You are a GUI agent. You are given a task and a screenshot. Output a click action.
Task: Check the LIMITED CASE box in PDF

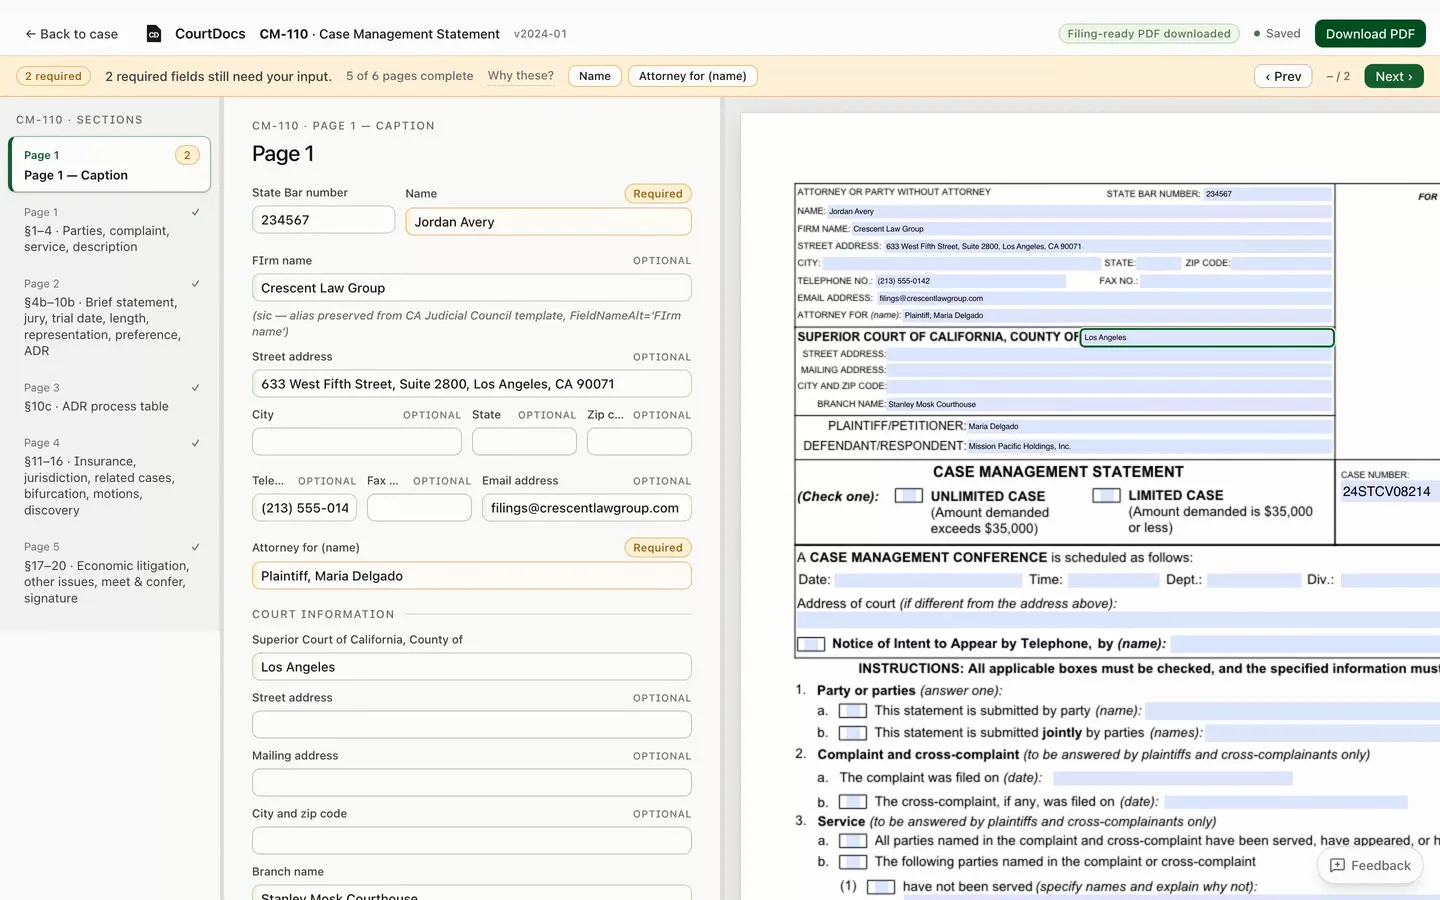tap(1106, 496)
